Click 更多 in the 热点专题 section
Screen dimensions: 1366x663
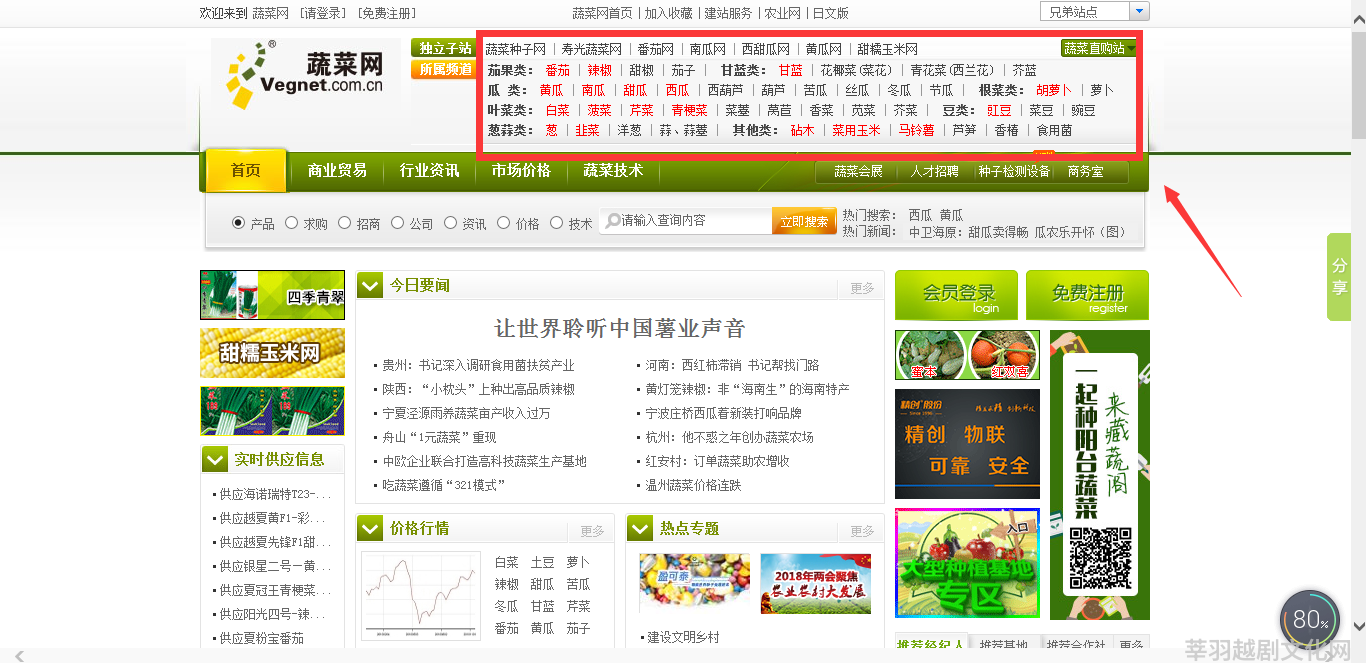tap(862, 531)
